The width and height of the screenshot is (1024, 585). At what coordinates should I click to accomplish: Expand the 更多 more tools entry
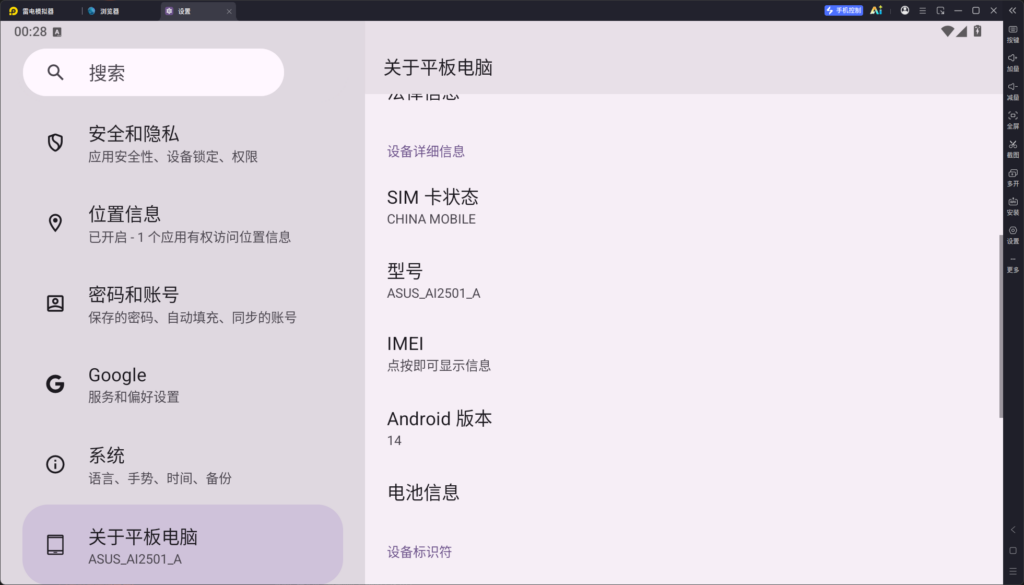pos(1013,264)
